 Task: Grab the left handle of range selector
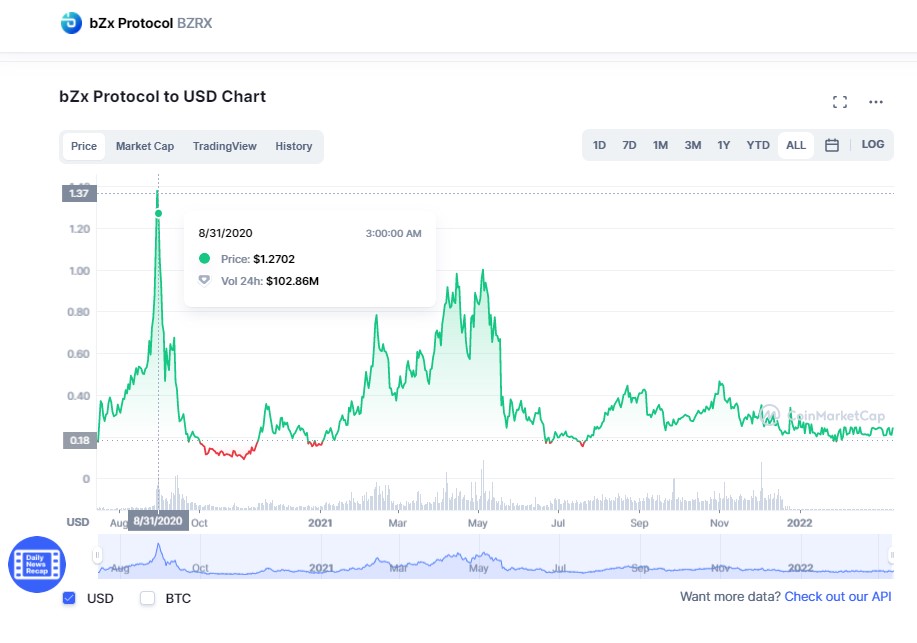97,555
